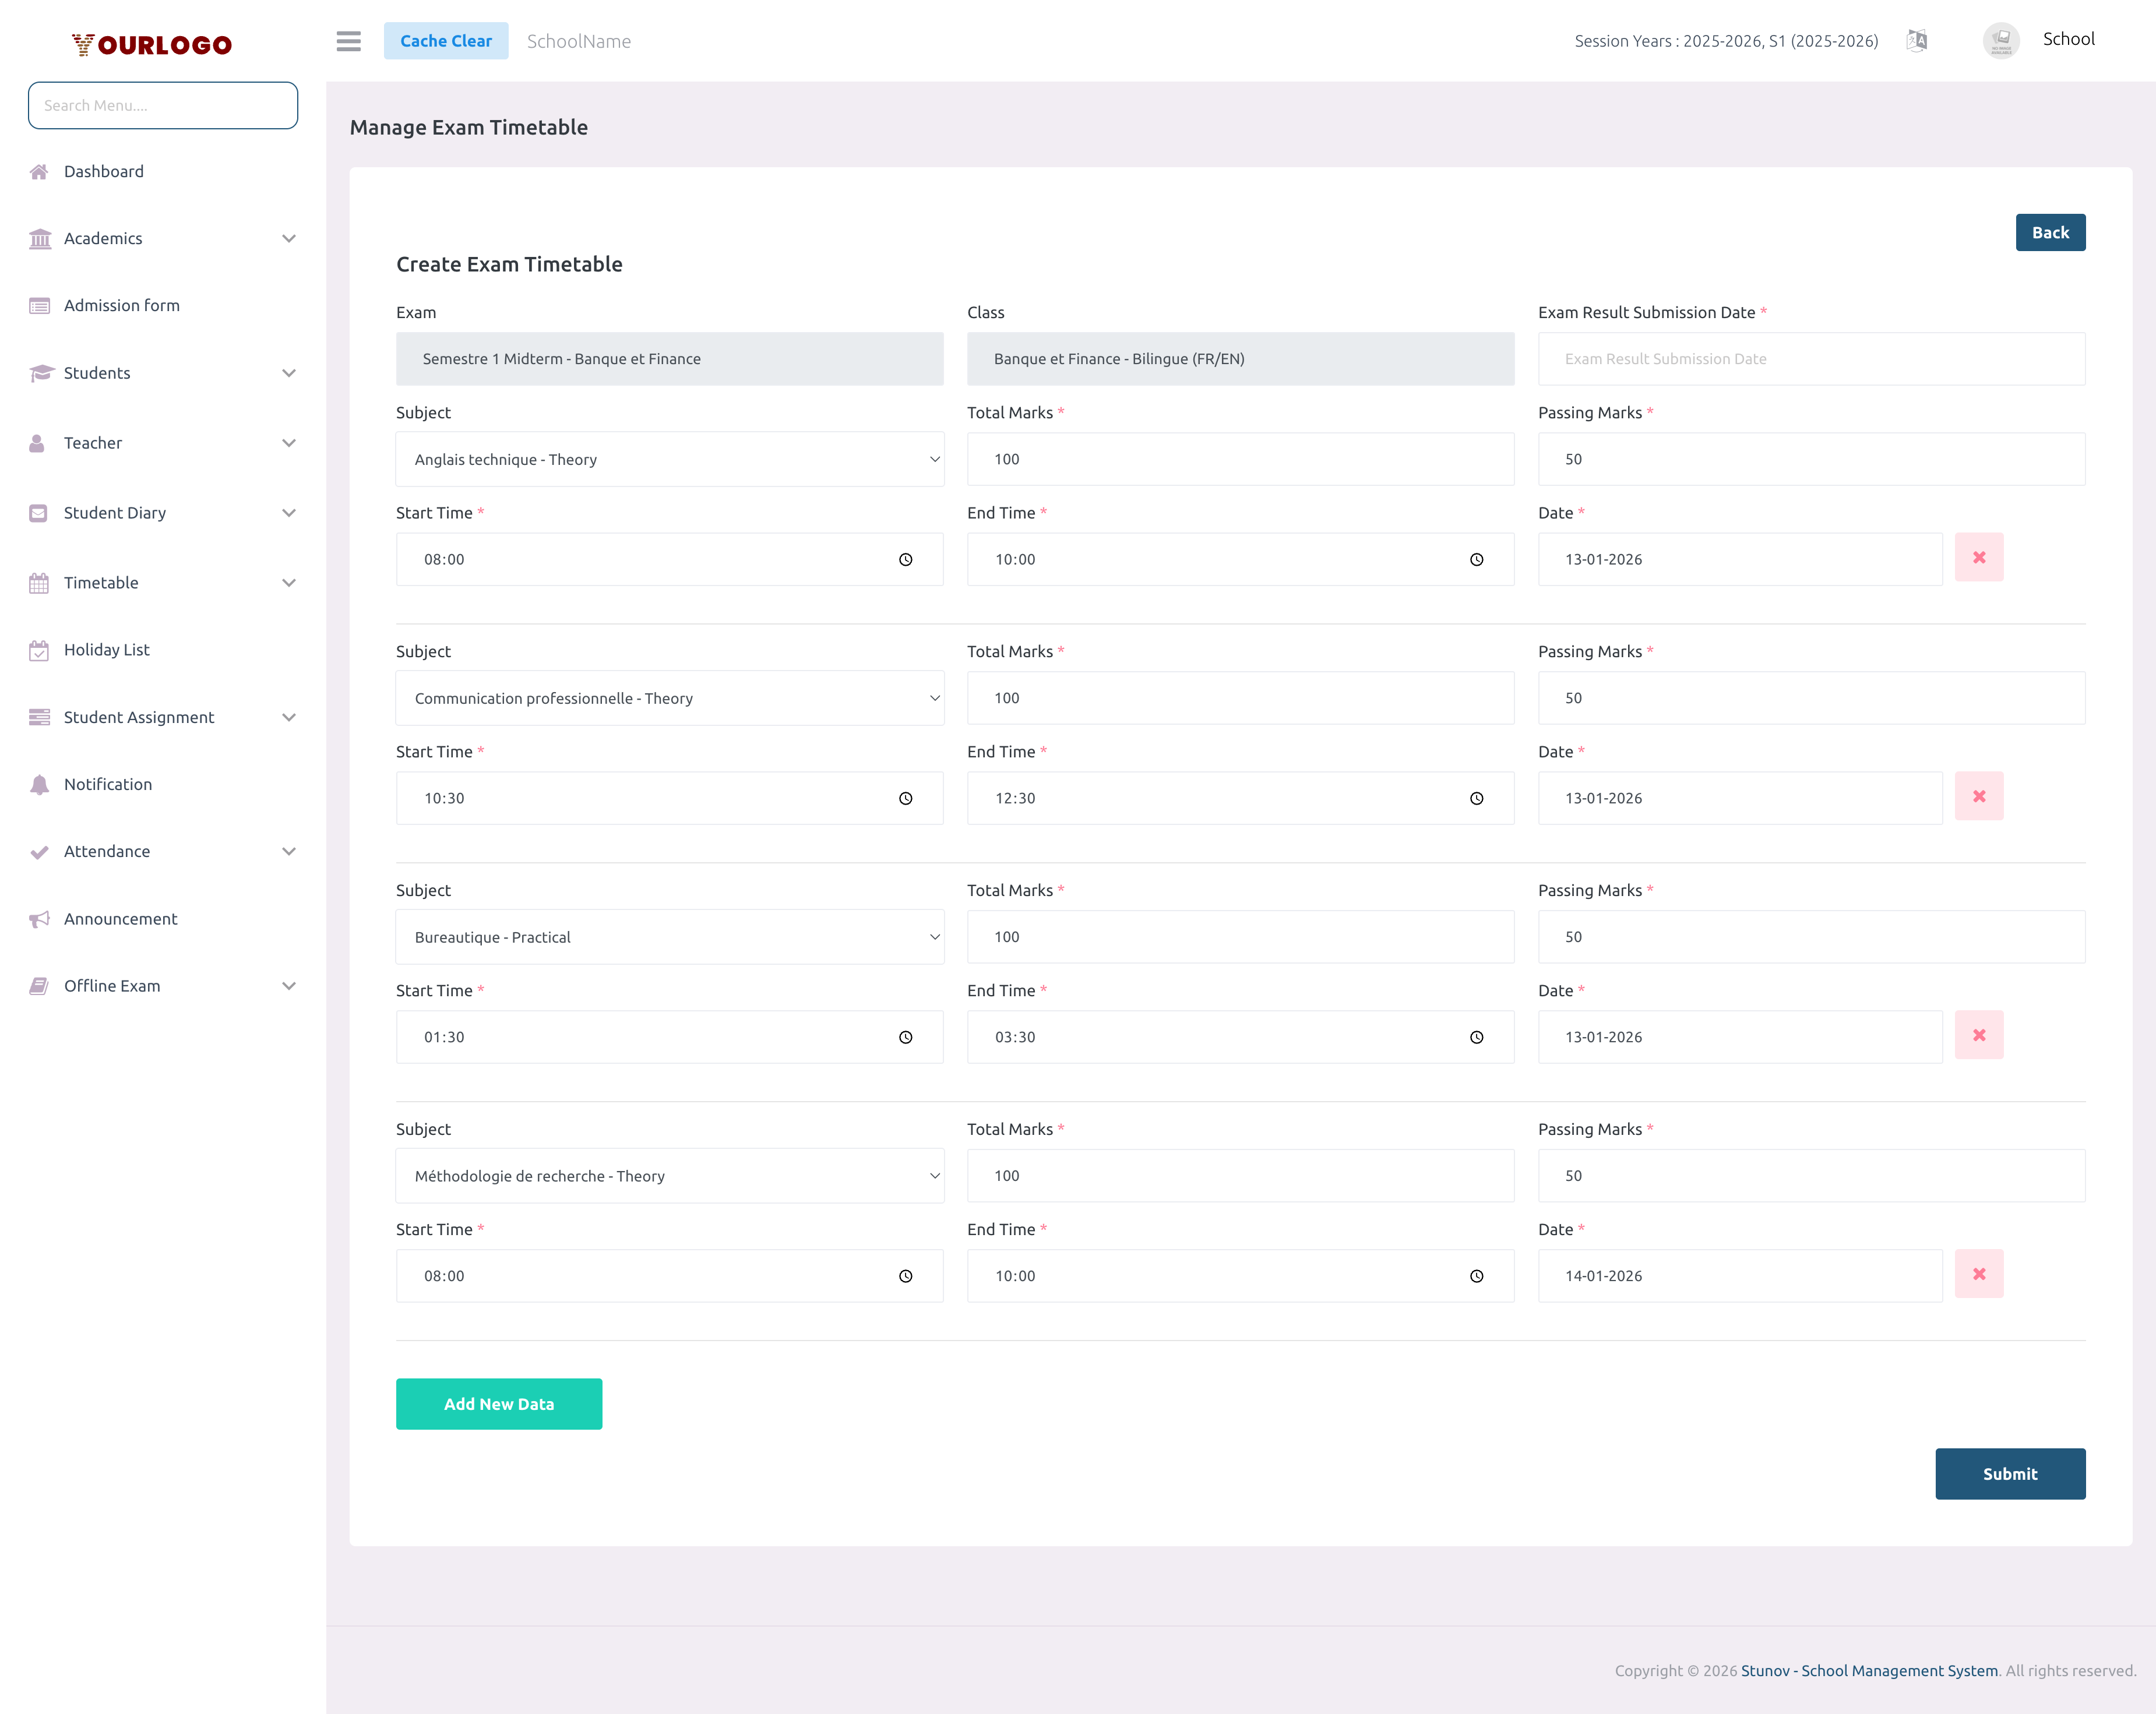Viewport: 2156px width, 1714px height.
Task: Open clock picker for first Start Time
Action: (x=905, y=560)
